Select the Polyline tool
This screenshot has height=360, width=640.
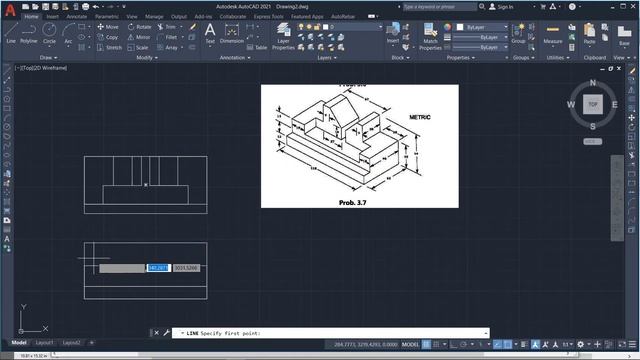(x=29, y=33)
